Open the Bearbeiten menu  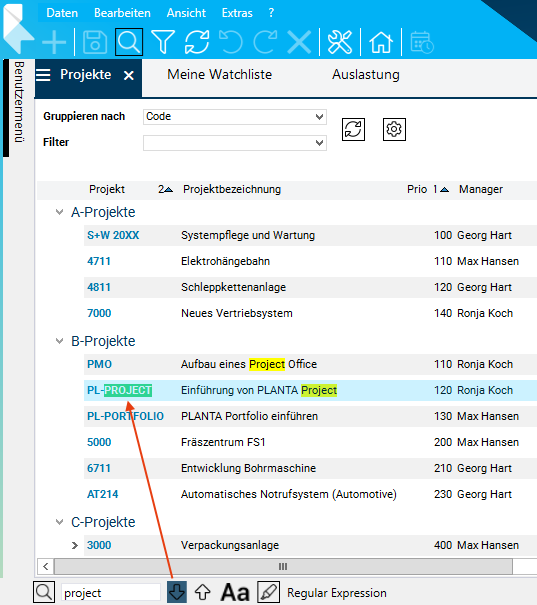122,13
